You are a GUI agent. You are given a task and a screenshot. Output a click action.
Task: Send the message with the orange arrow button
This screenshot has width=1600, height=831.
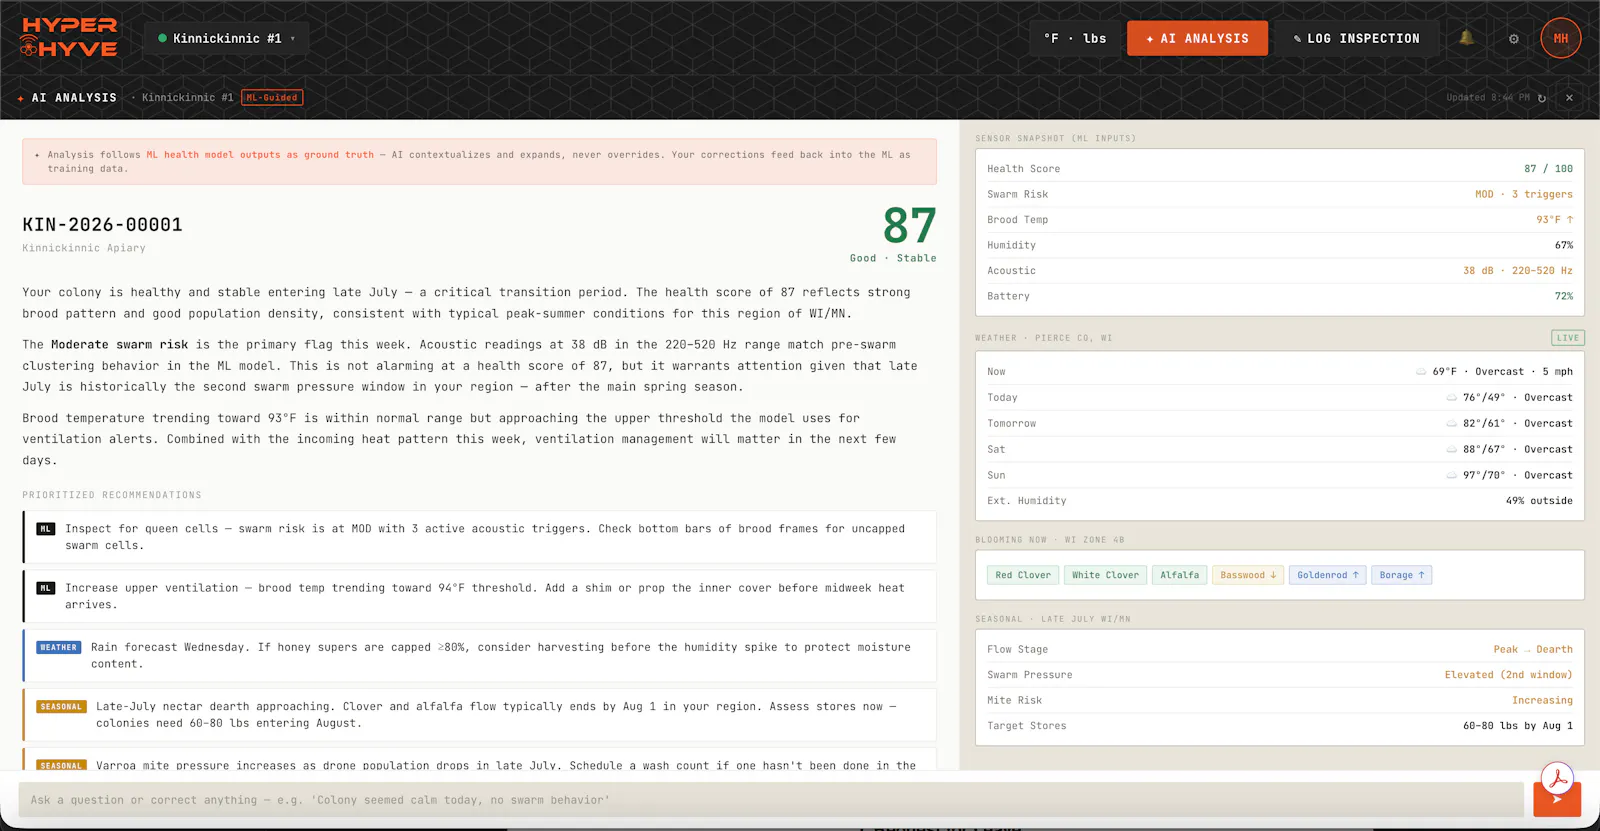coord(1557,800)
